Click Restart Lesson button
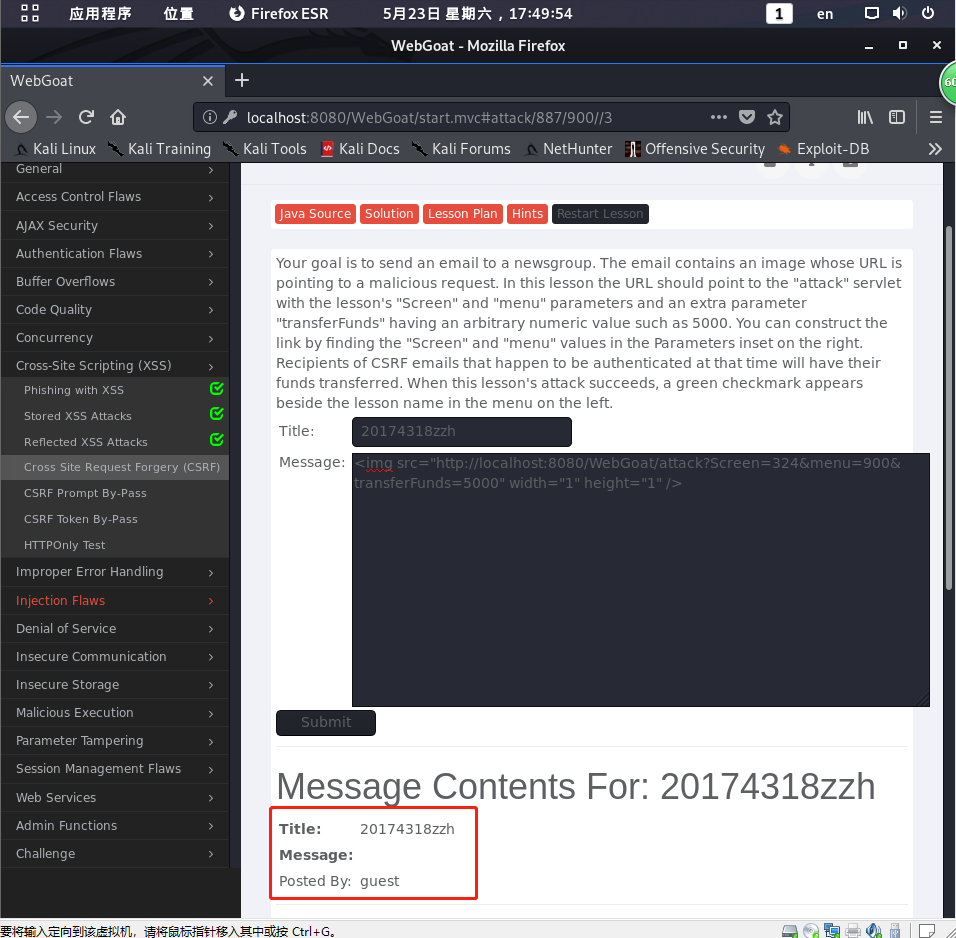Screen dimensions: 956x938 click(600, 214)
